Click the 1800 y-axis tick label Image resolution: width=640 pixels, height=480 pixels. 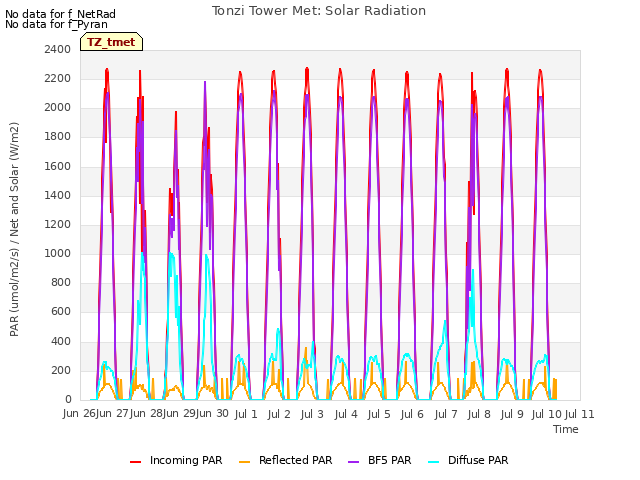coord(58,136)
